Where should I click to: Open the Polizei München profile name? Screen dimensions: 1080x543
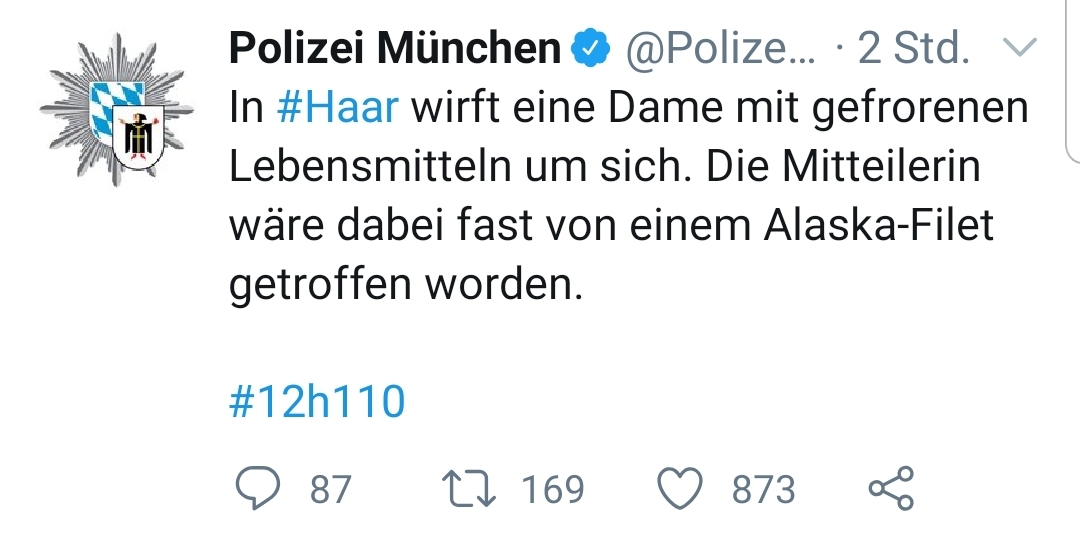(395, 48)
